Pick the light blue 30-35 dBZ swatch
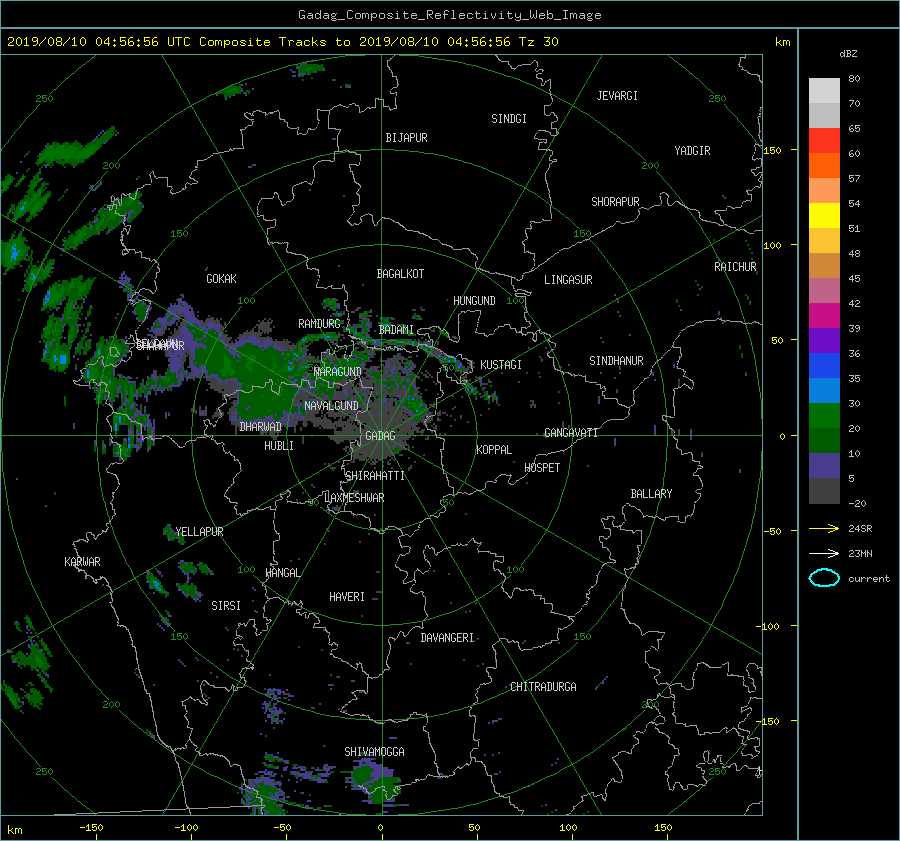900x841 pixels. (x=824, y=390)
